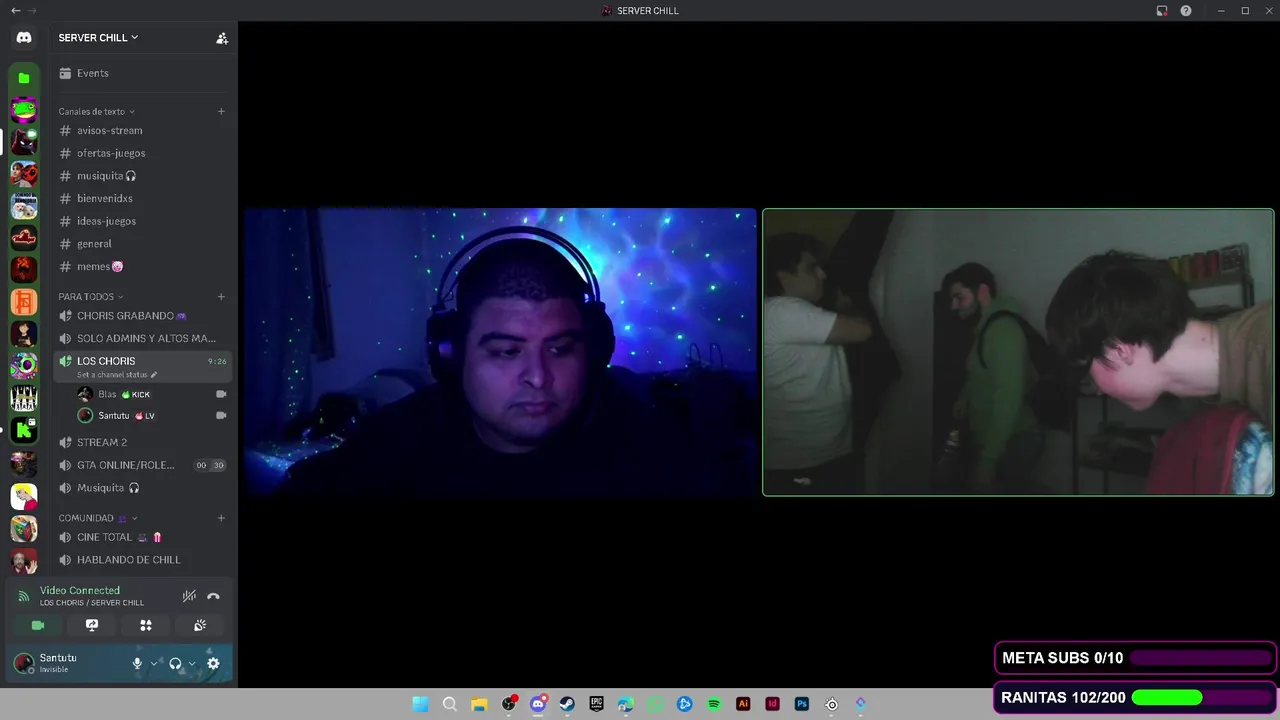
Task: Add a channel to PARA TODOS
Action: click(x=221, y=297)
